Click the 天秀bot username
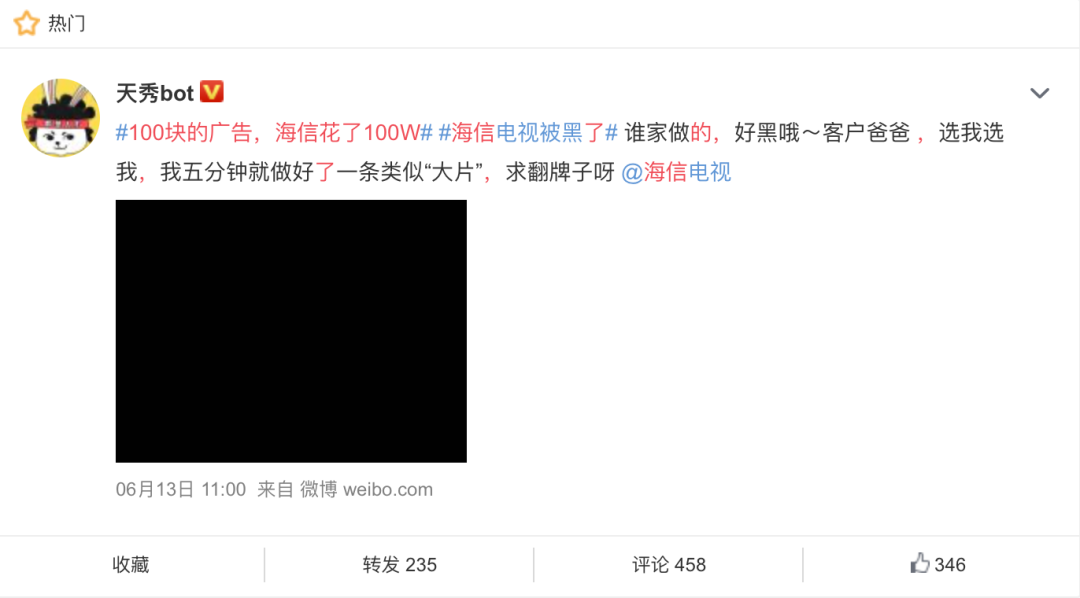The height and width of the screenshot is (598, 1080). pyautogui.click(x=155, y=93)
